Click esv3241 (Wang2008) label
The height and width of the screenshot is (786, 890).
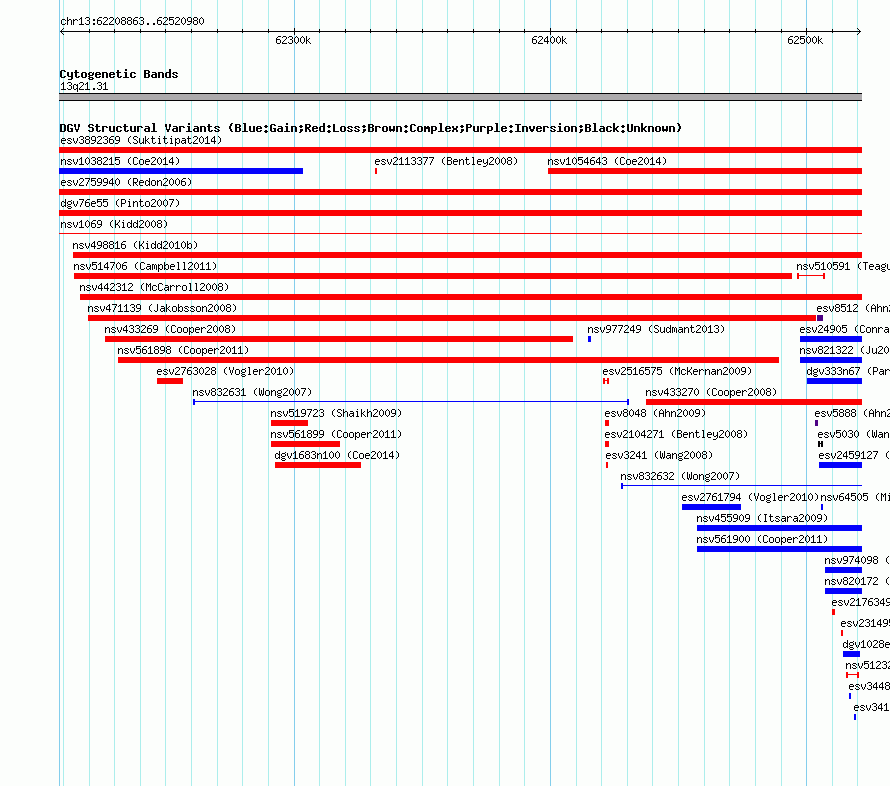(x=659, y=455)
